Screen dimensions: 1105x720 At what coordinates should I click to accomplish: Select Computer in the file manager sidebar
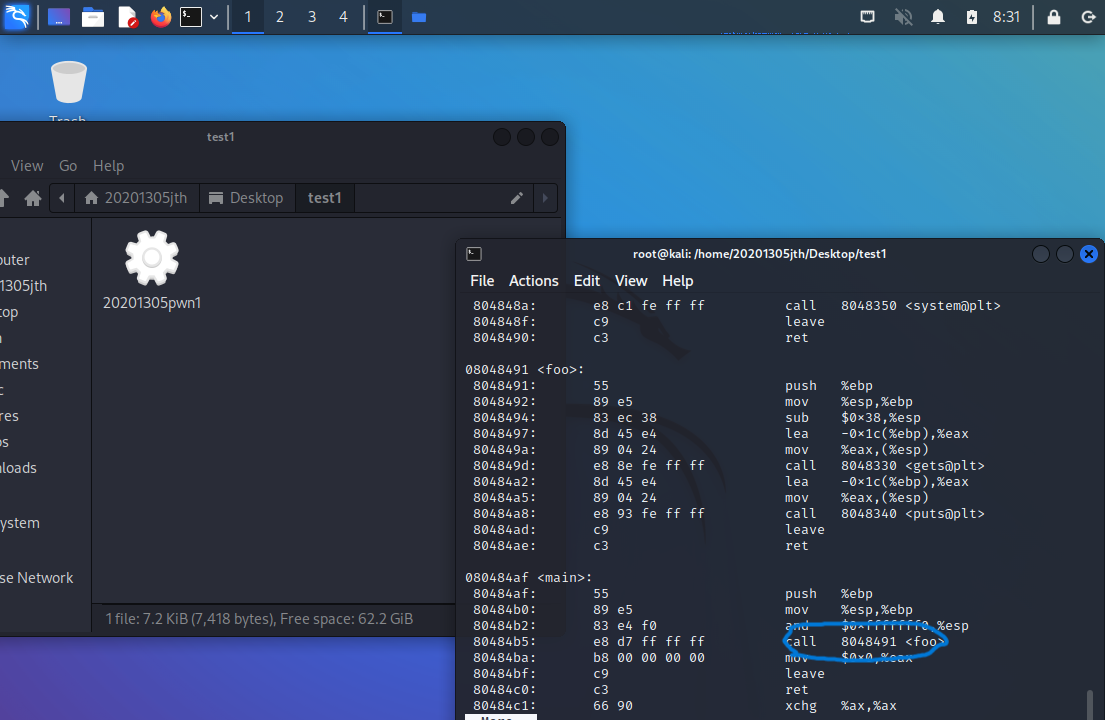(15, 260)
